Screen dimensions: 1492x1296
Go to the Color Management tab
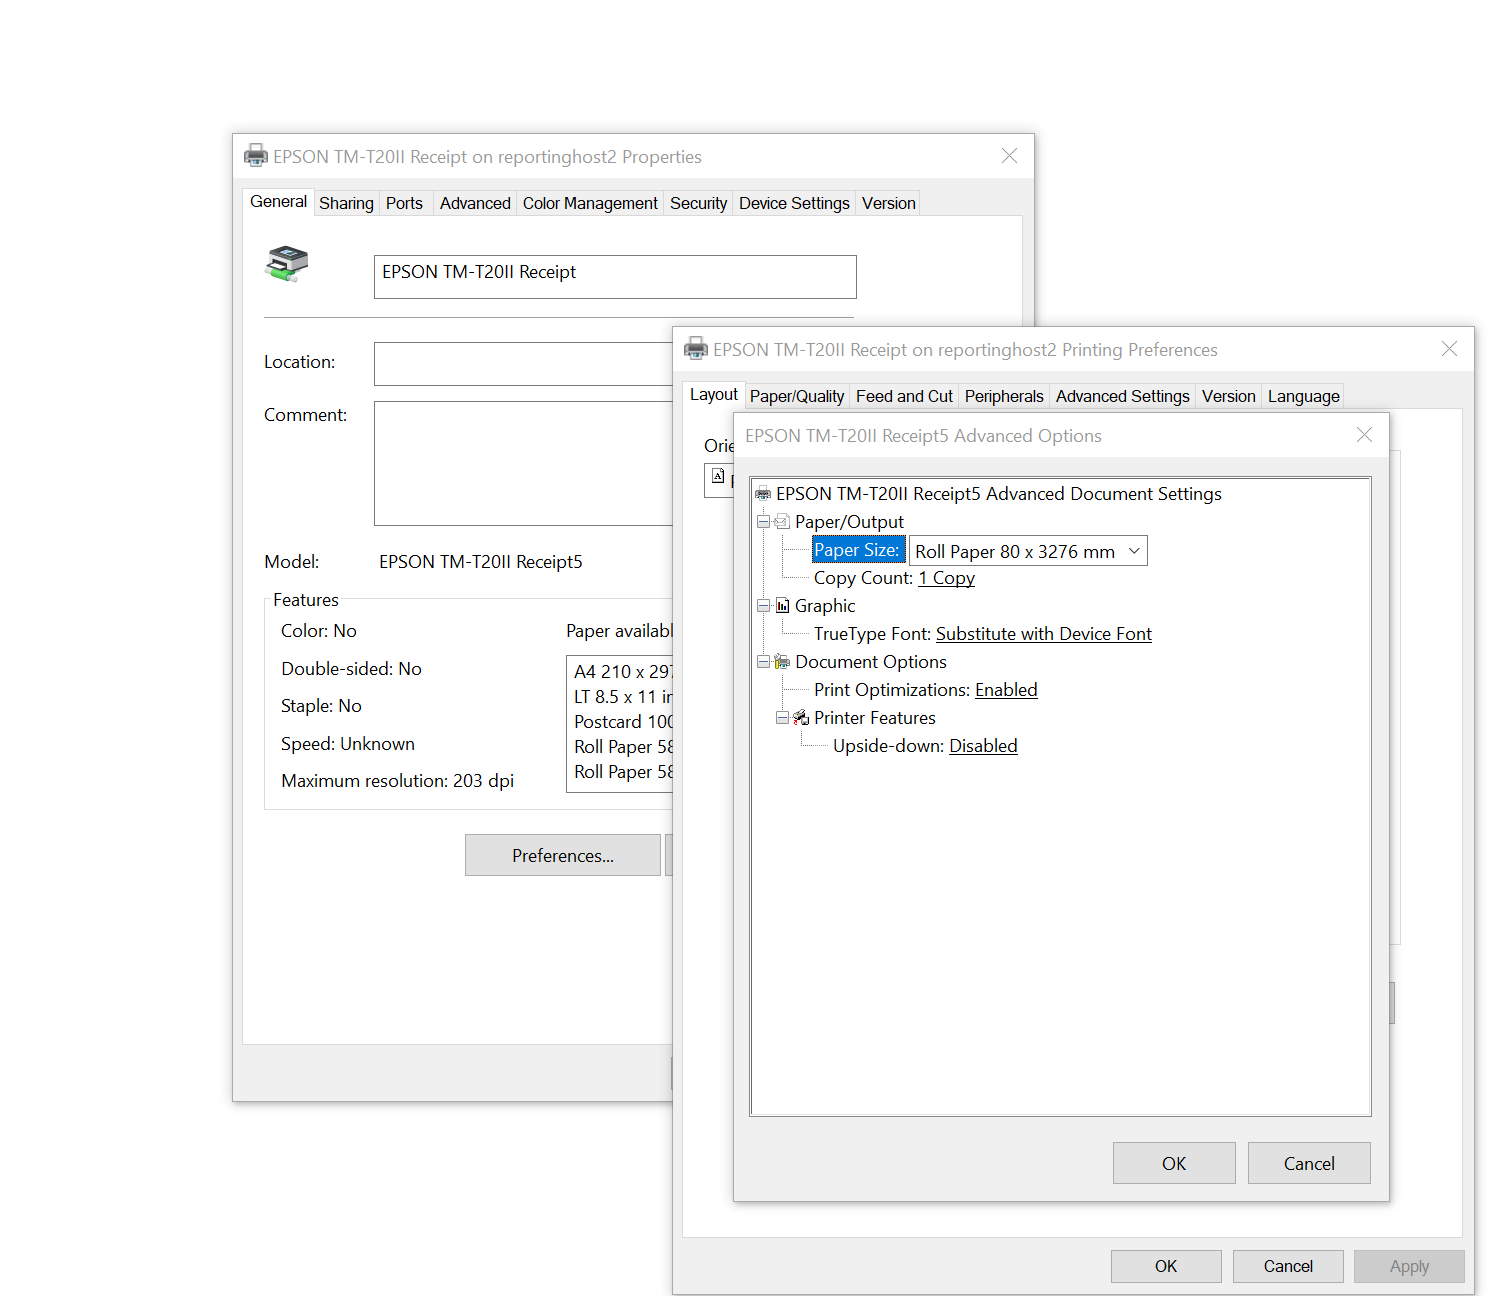[x=590, y=203]
